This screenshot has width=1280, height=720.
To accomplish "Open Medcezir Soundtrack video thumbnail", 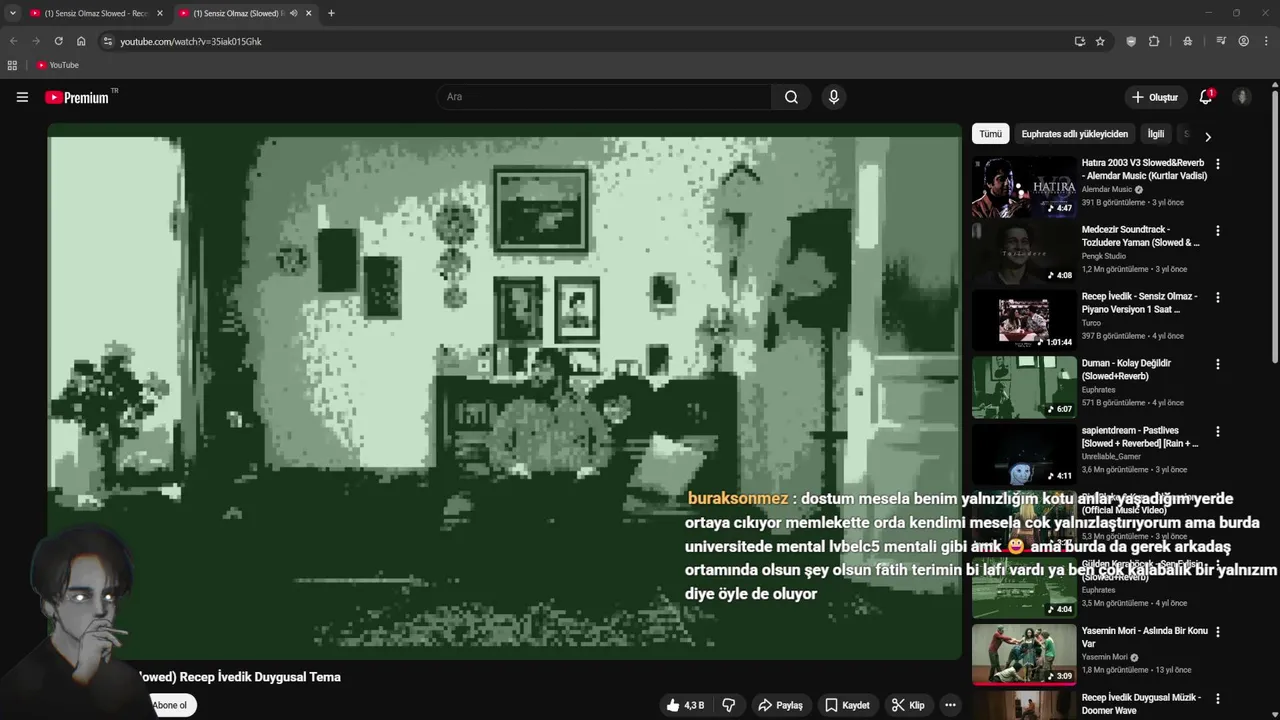I will pos(1024,253).
